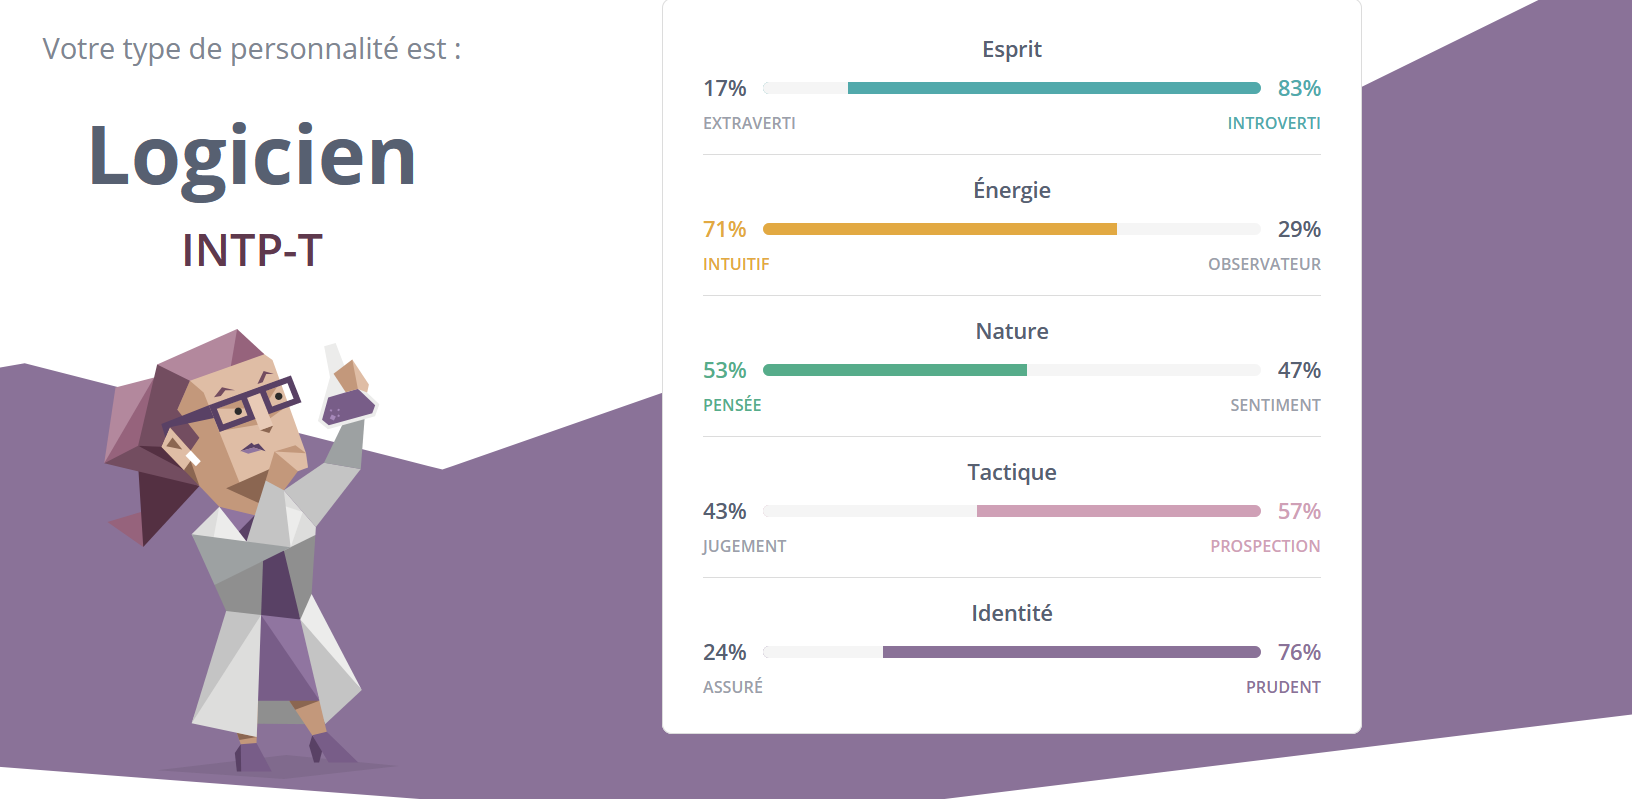Screen dimensions: 1633x799
Task: Click the large "Logicien" title
Action: 252,156
